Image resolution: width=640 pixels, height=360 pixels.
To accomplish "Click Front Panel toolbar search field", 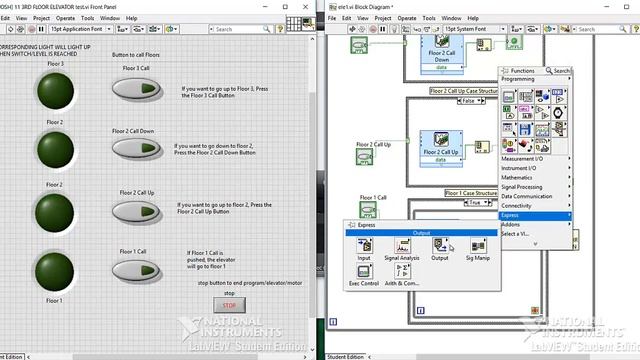I will [x=240, y=29].
